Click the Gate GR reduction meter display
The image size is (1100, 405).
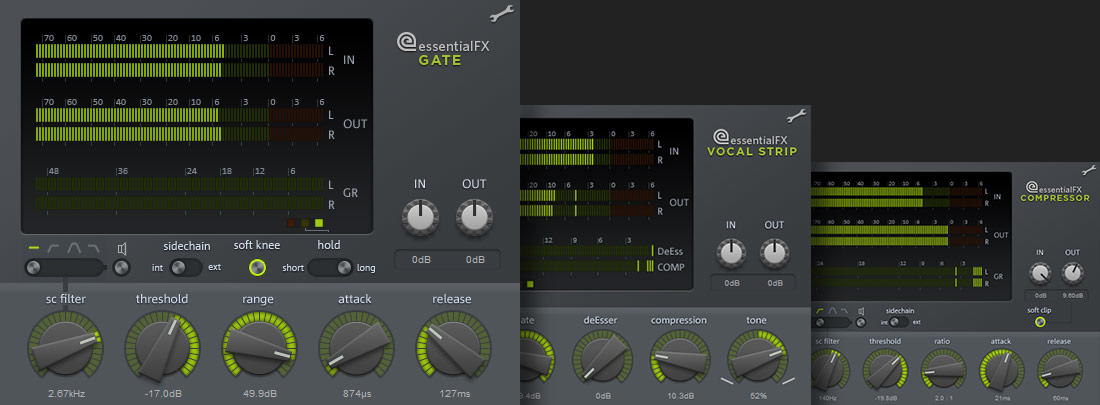(x=180, y=194)
